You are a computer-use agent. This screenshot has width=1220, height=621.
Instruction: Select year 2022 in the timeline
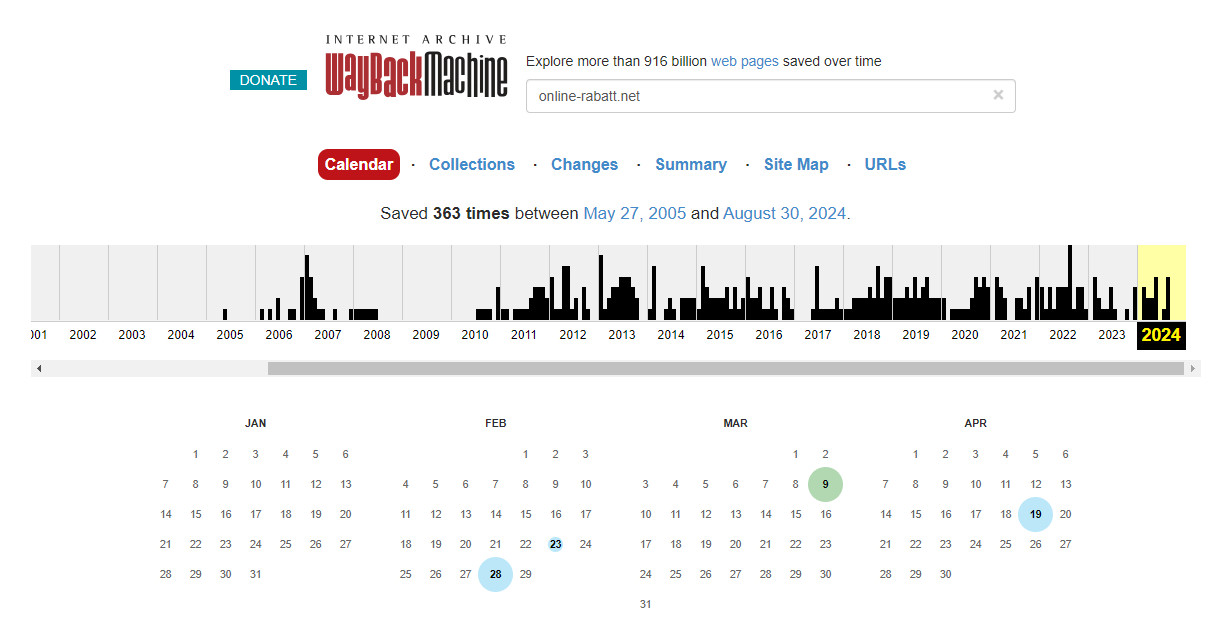pos(1063,335)
